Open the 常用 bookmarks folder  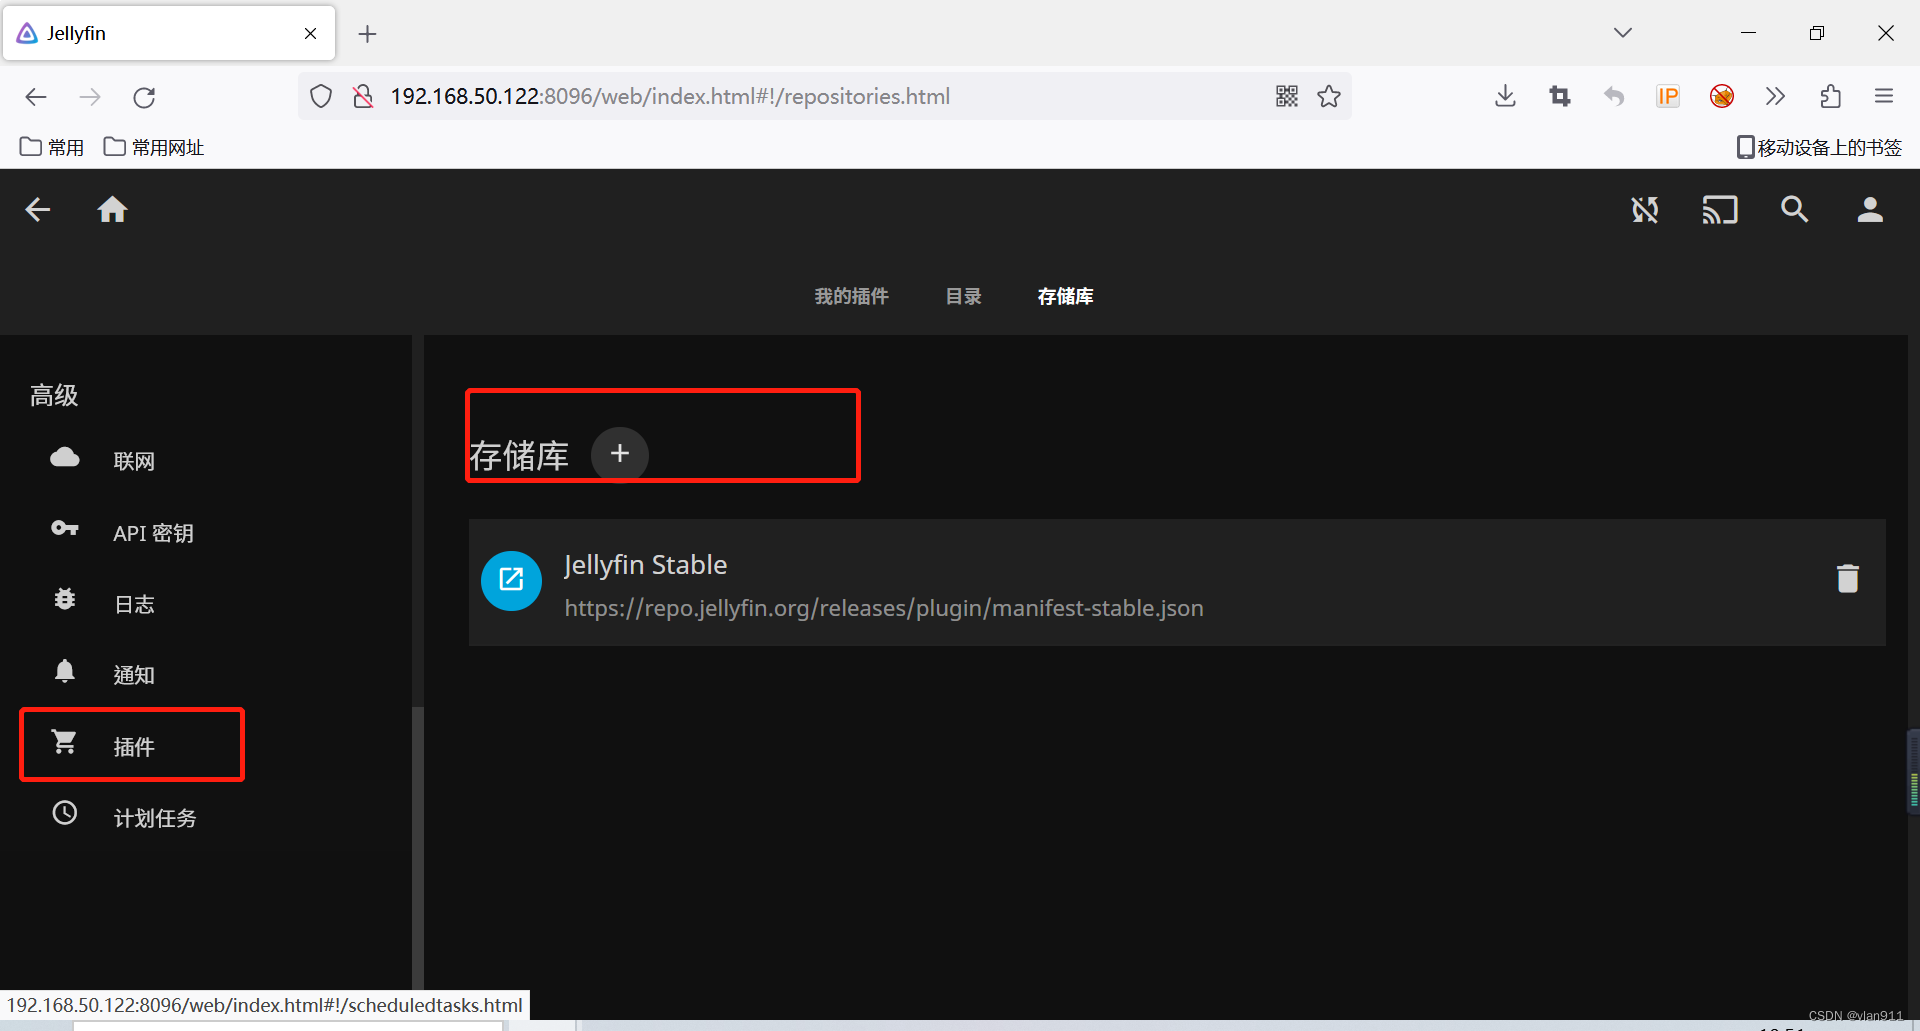(52, 147)
